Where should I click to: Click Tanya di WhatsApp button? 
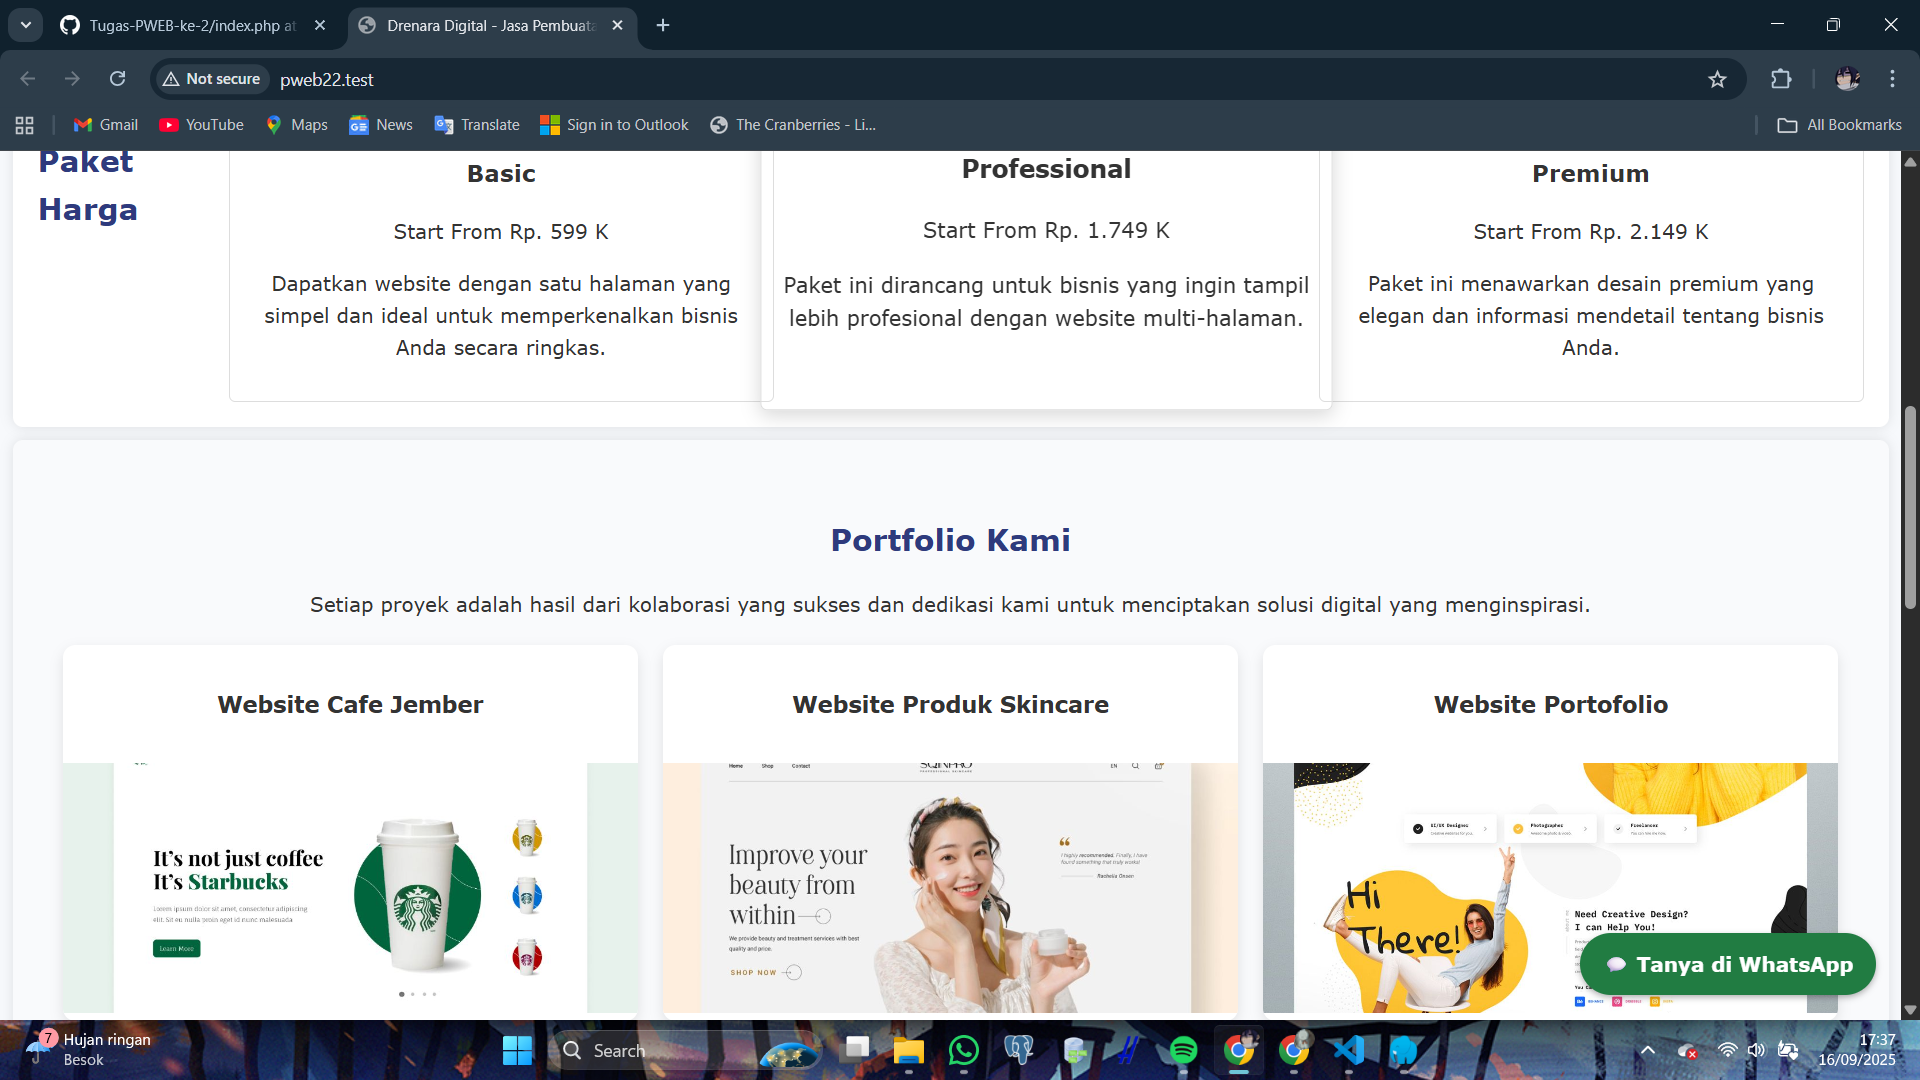[x=1727, y=964]
